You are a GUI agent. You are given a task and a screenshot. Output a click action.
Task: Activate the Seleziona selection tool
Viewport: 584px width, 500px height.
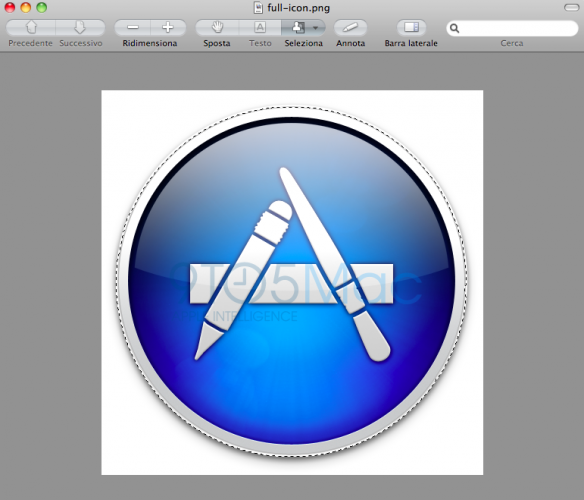(297, 28)
